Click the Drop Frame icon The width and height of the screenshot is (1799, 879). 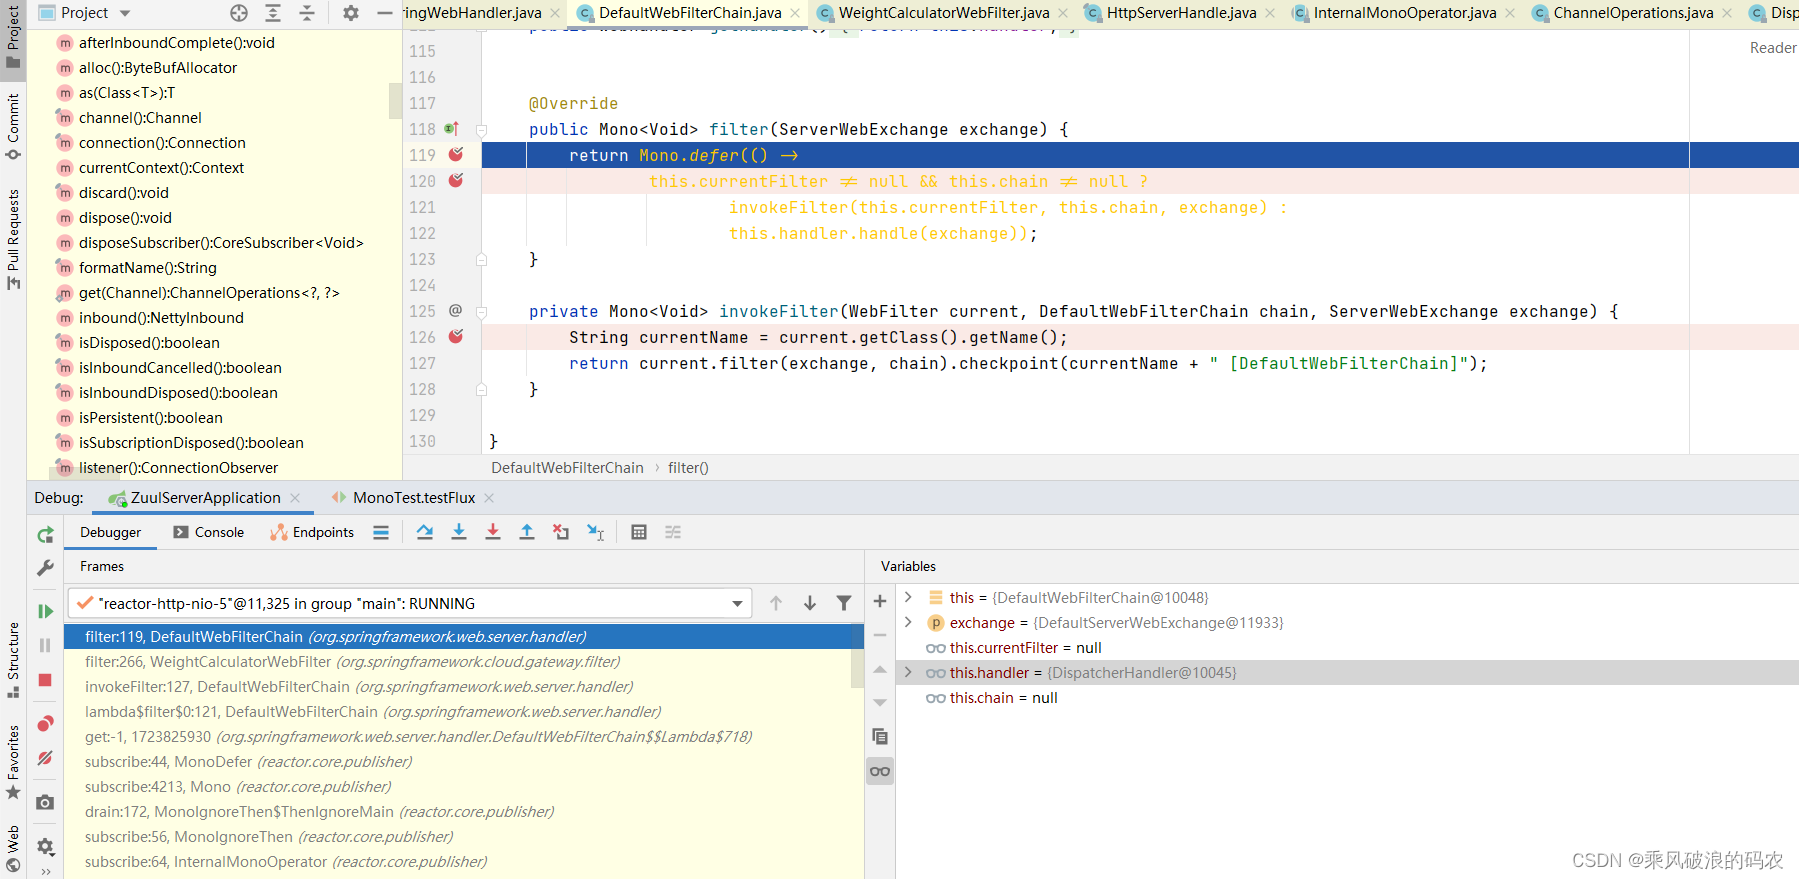click(561, 532)
